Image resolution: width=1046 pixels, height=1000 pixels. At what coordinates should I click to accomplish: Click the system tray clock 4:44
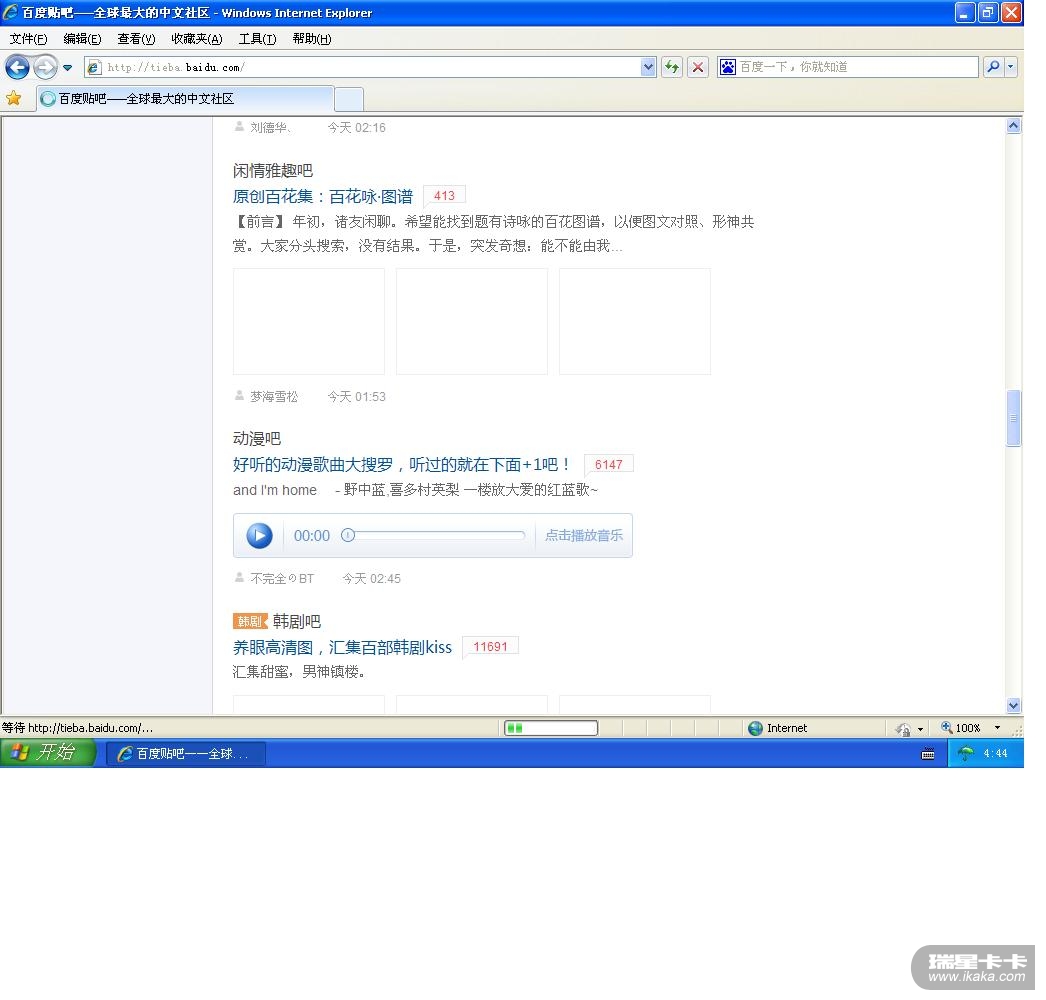click(995, 754)
